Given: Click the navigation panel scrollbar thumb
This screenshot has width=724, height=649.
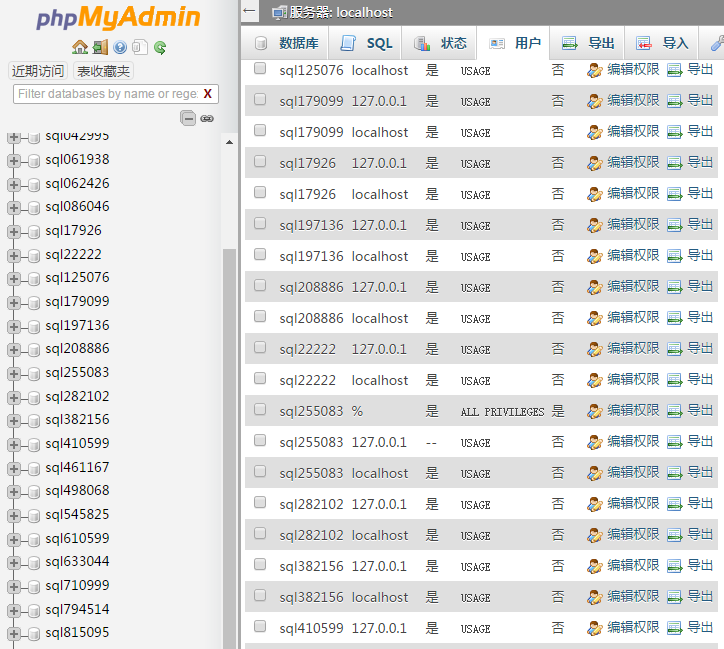Looking at the screenshot, I should click(x=229, y=448).
